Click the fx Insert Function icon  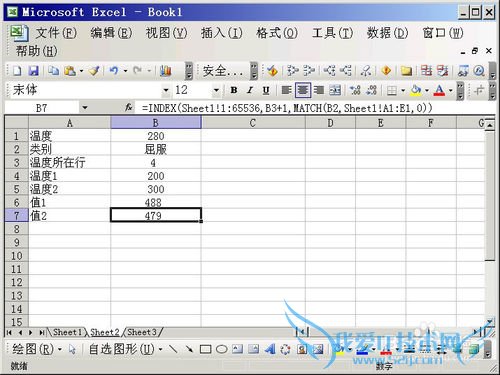[129, 107]
